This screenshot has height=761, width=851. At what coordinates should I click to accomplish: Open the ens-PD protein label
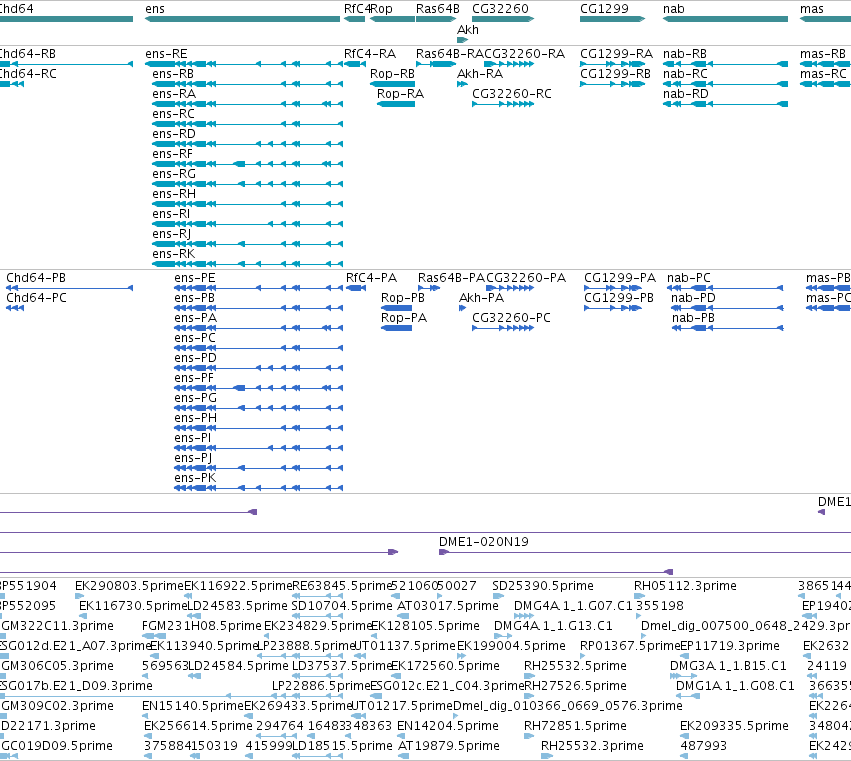click(x=195, y=358)
